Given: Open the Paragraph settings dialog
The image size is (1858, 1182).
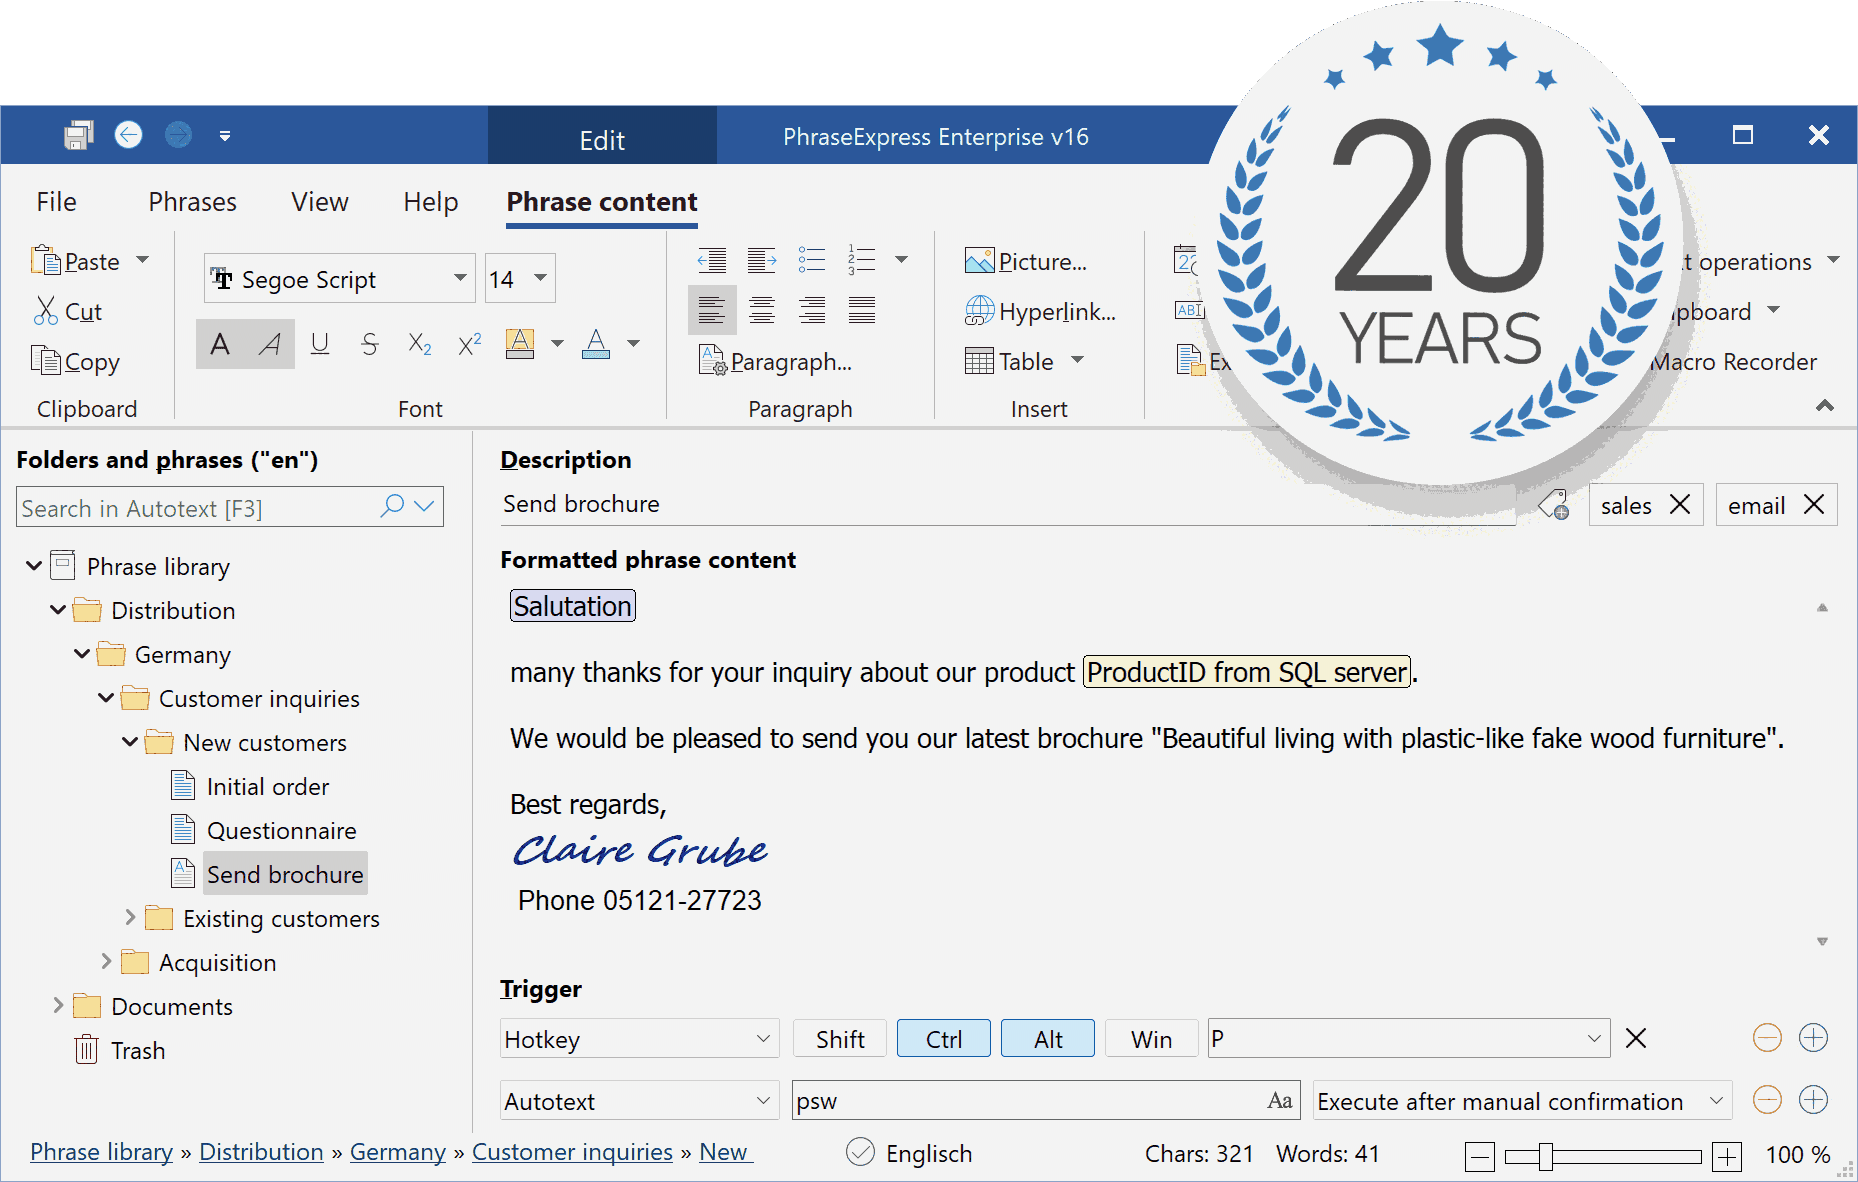Looking at the screenshot, I should pos(779,361).
